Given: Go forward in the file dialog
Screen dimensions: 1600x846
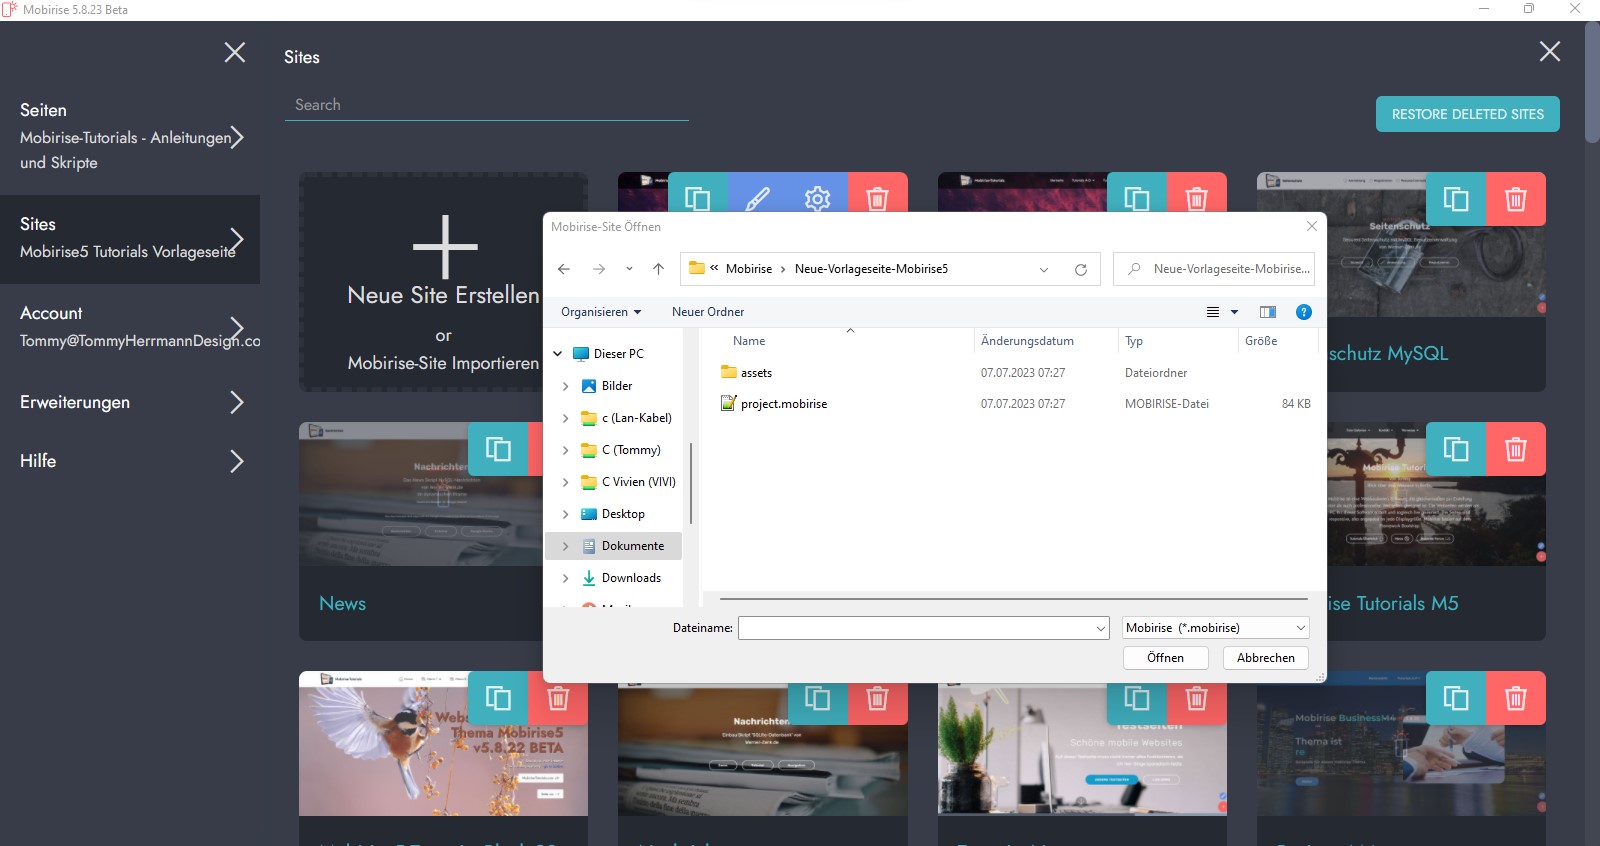Looking at the screenshot, I should 599,269.
